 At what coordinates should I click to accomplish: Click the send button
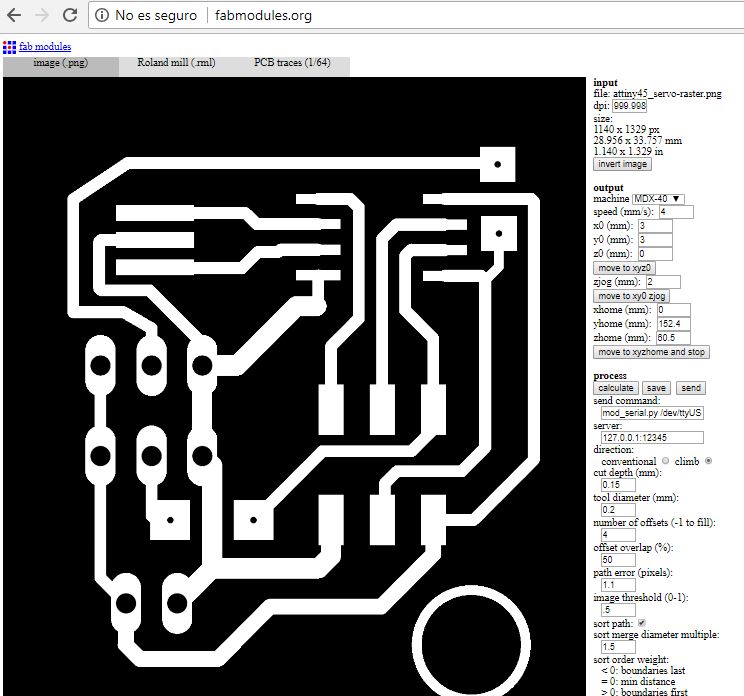coord(691,388)
